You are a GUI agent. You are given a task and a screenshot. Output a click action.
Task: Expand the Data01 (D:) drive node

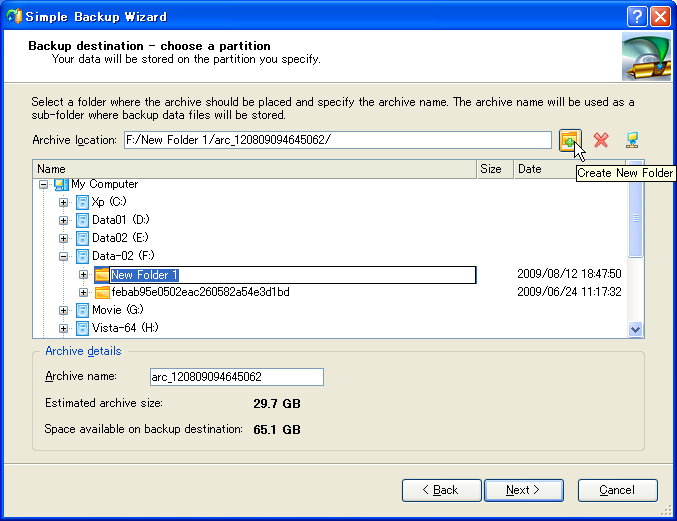coord(63,220)
